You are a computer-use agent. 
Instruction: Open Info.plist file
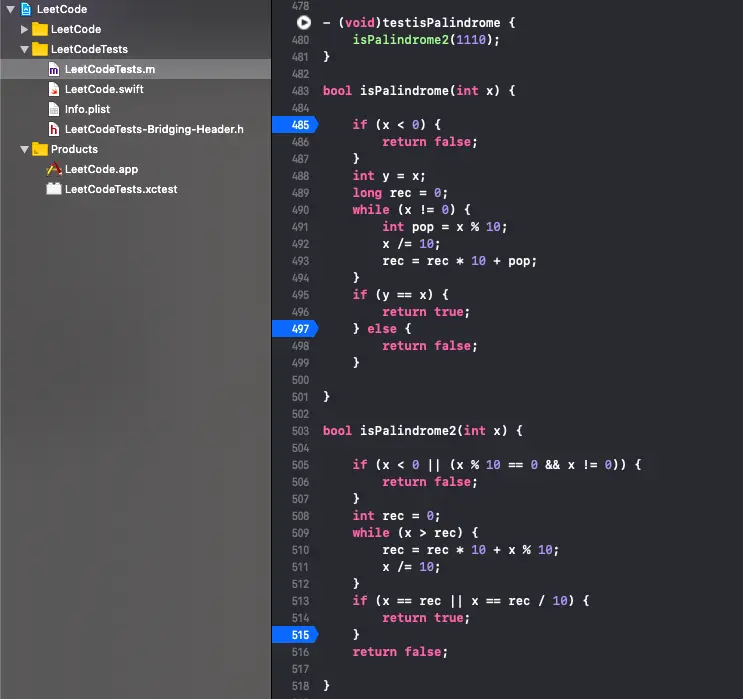[x=87, y=109]
